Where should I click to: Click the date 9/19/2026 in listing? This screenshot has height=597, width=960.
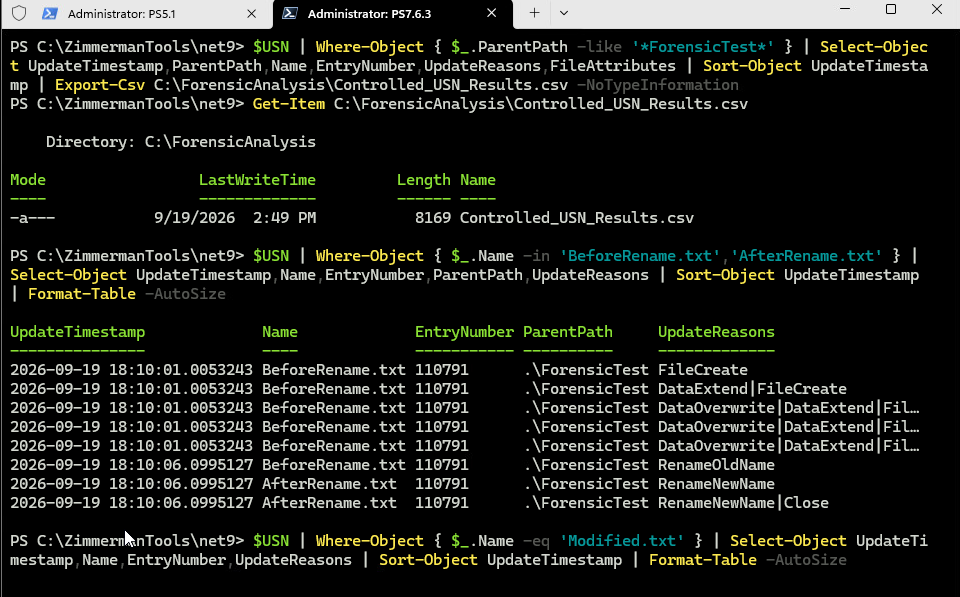pos(195,218)
